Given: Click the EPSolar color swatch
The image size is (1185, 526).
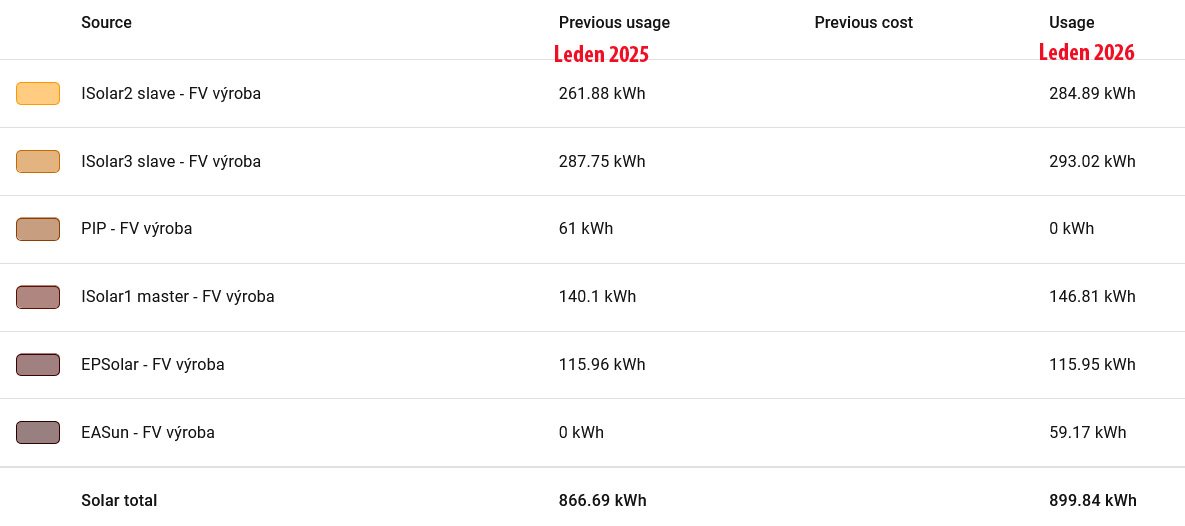Looking at the screenshot, I should (38, 364).
